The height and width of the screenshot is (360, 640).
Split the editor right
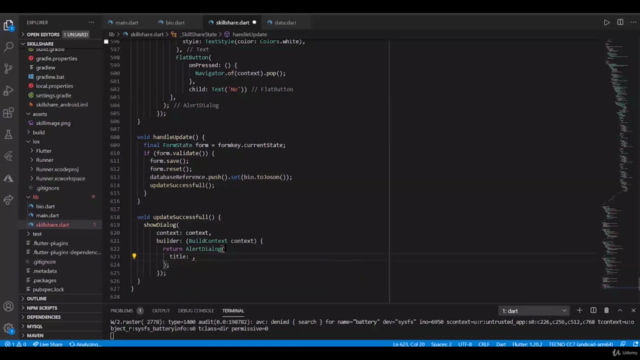pos(620,22)
